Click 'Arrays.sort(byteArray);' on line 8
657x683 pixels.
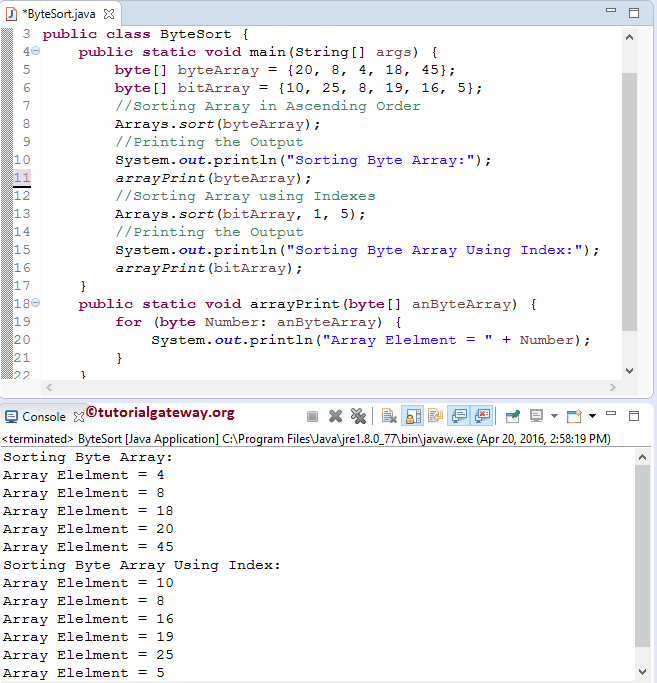(217, 124)
